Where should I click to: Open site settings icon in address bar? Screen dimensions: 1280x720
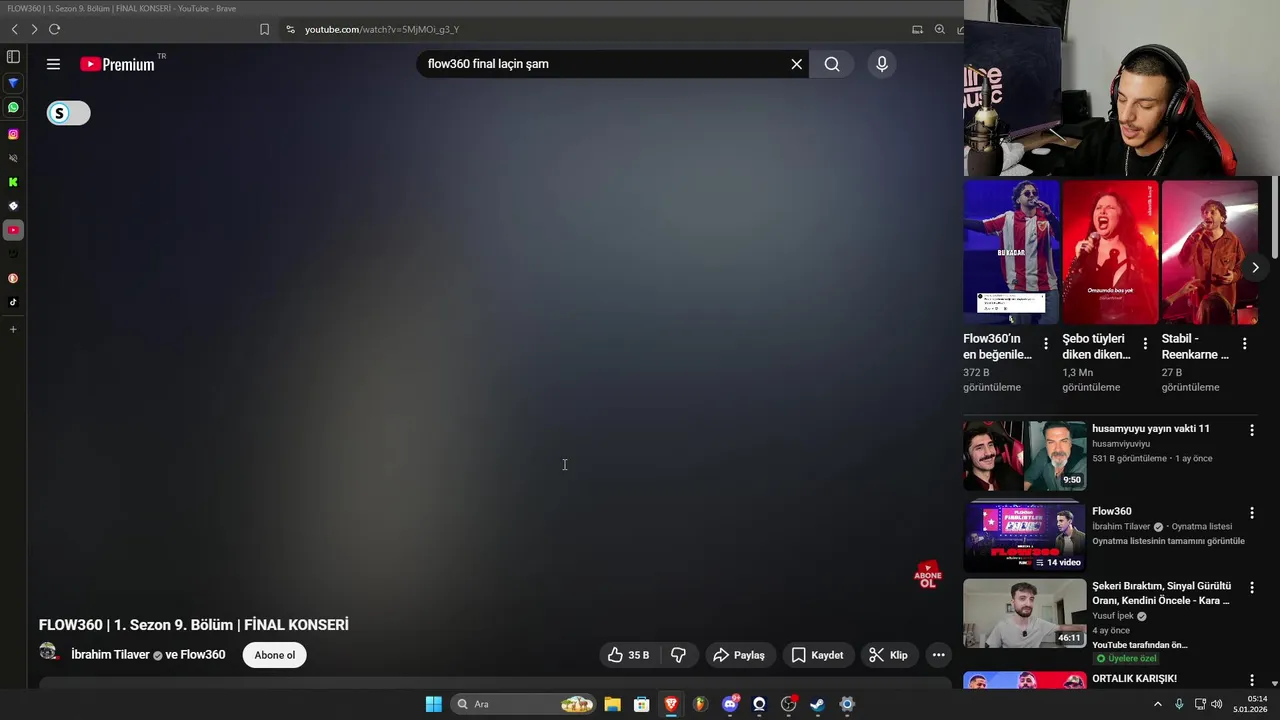291,29
